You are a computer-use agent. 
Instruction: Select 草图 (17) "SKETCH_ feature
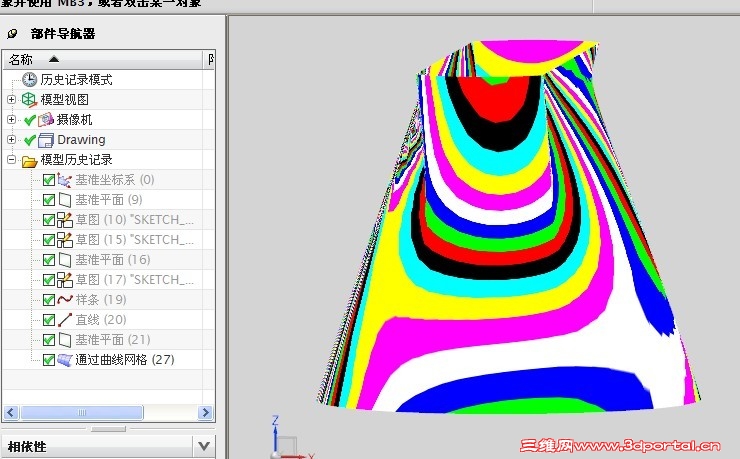tap(135, 280)
